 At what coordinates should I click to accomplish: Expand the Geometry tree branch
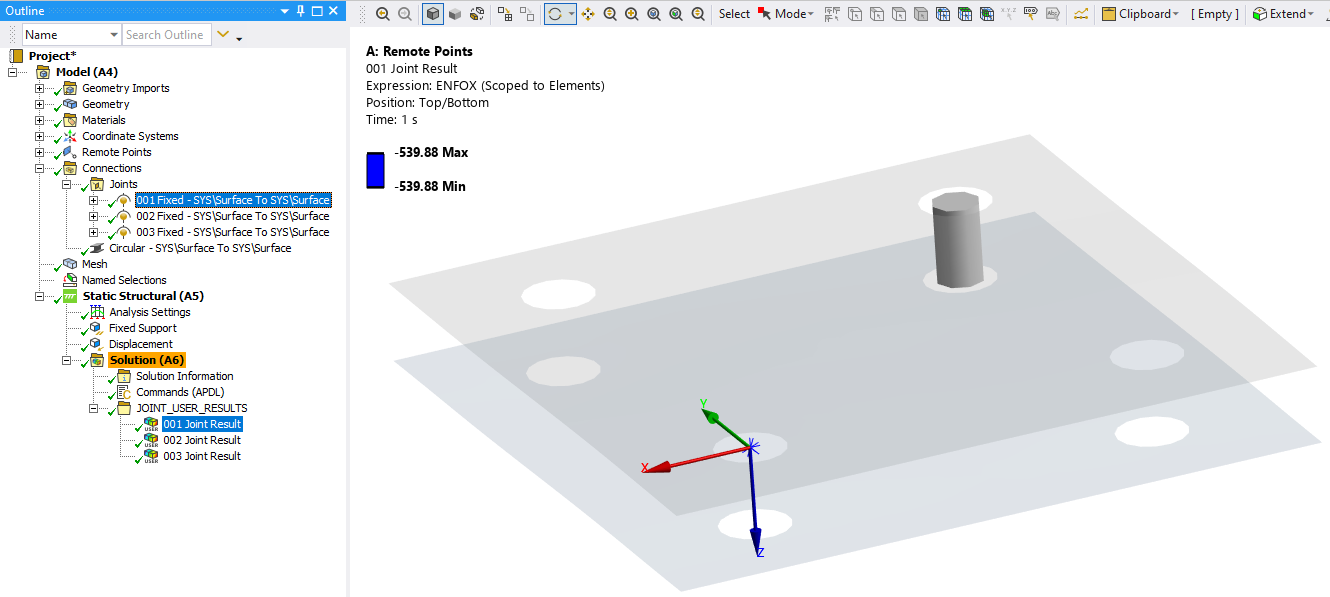[x=39, y=103]
